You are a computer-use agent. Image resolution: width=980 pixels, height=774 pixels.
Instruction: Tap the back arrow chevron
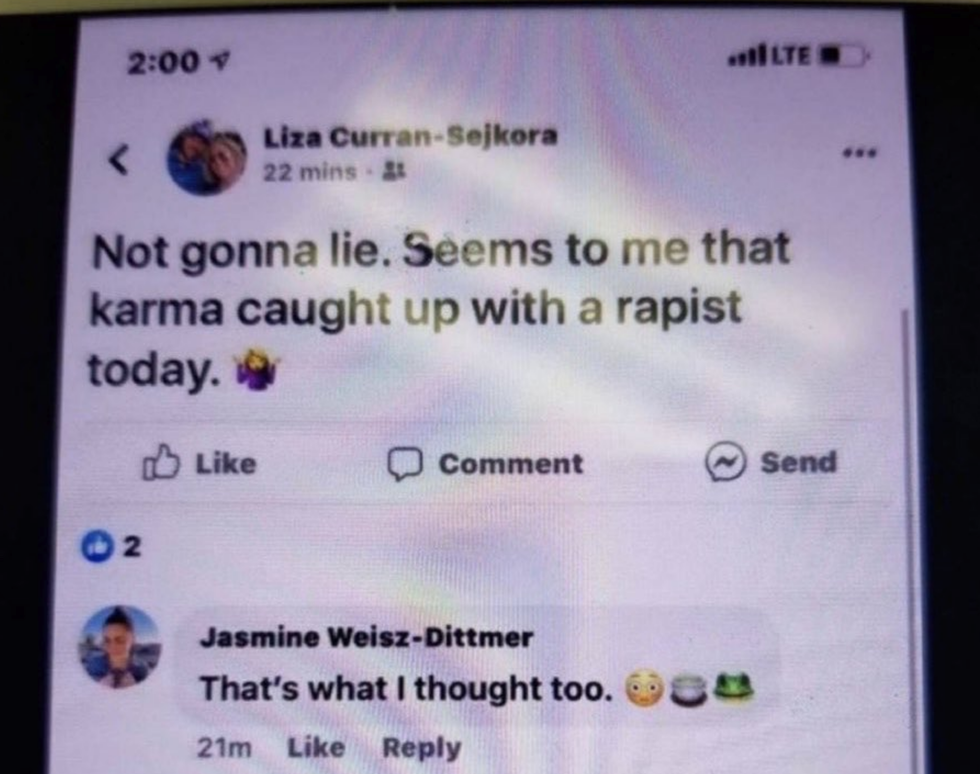[119, 159]
